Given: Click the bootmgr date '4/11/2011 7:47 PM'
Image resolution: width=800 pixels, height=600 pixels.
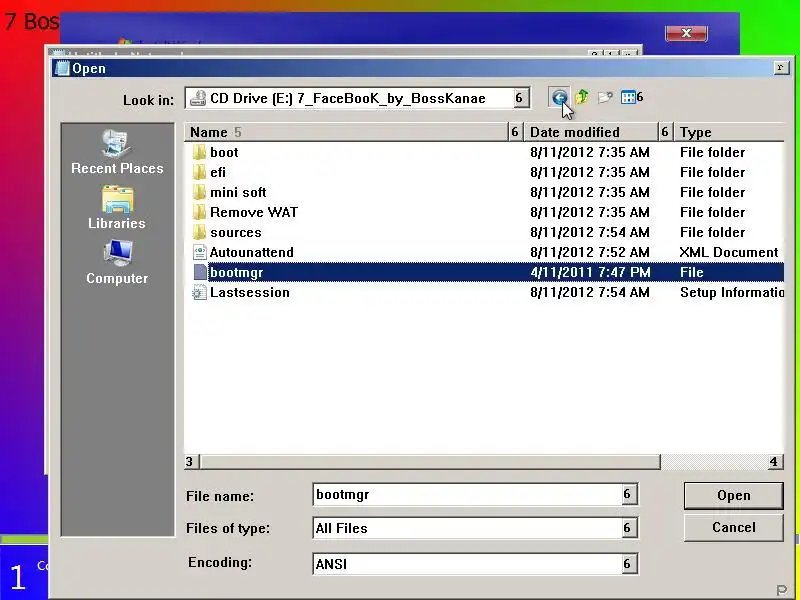Looking at the screenshot, I should [590, 272].
